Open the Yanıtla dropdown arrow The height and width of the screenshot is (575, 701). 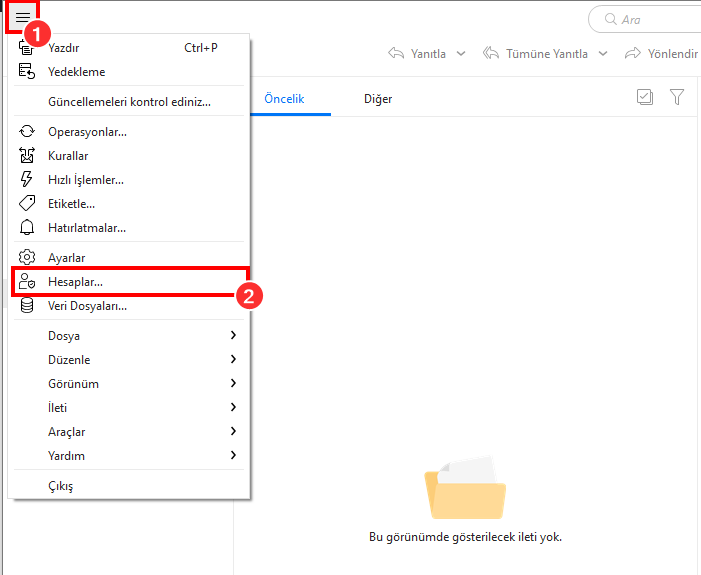461,54
